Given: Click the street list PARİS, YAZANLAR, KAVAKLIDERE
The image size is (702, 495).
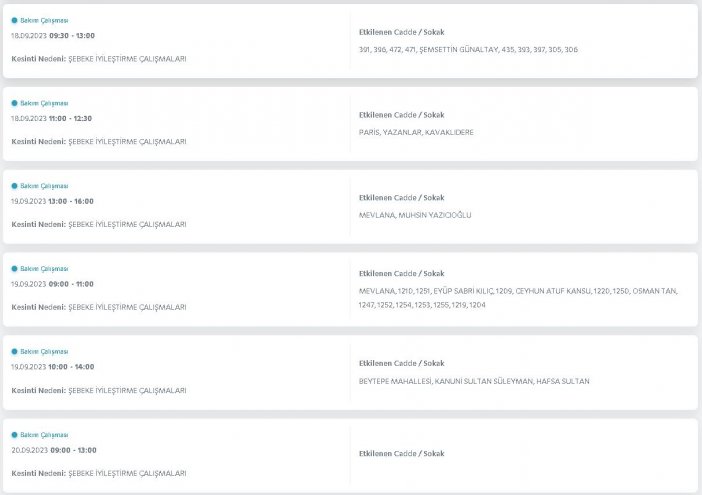Looking at the screenshot, I should (416, 132).
